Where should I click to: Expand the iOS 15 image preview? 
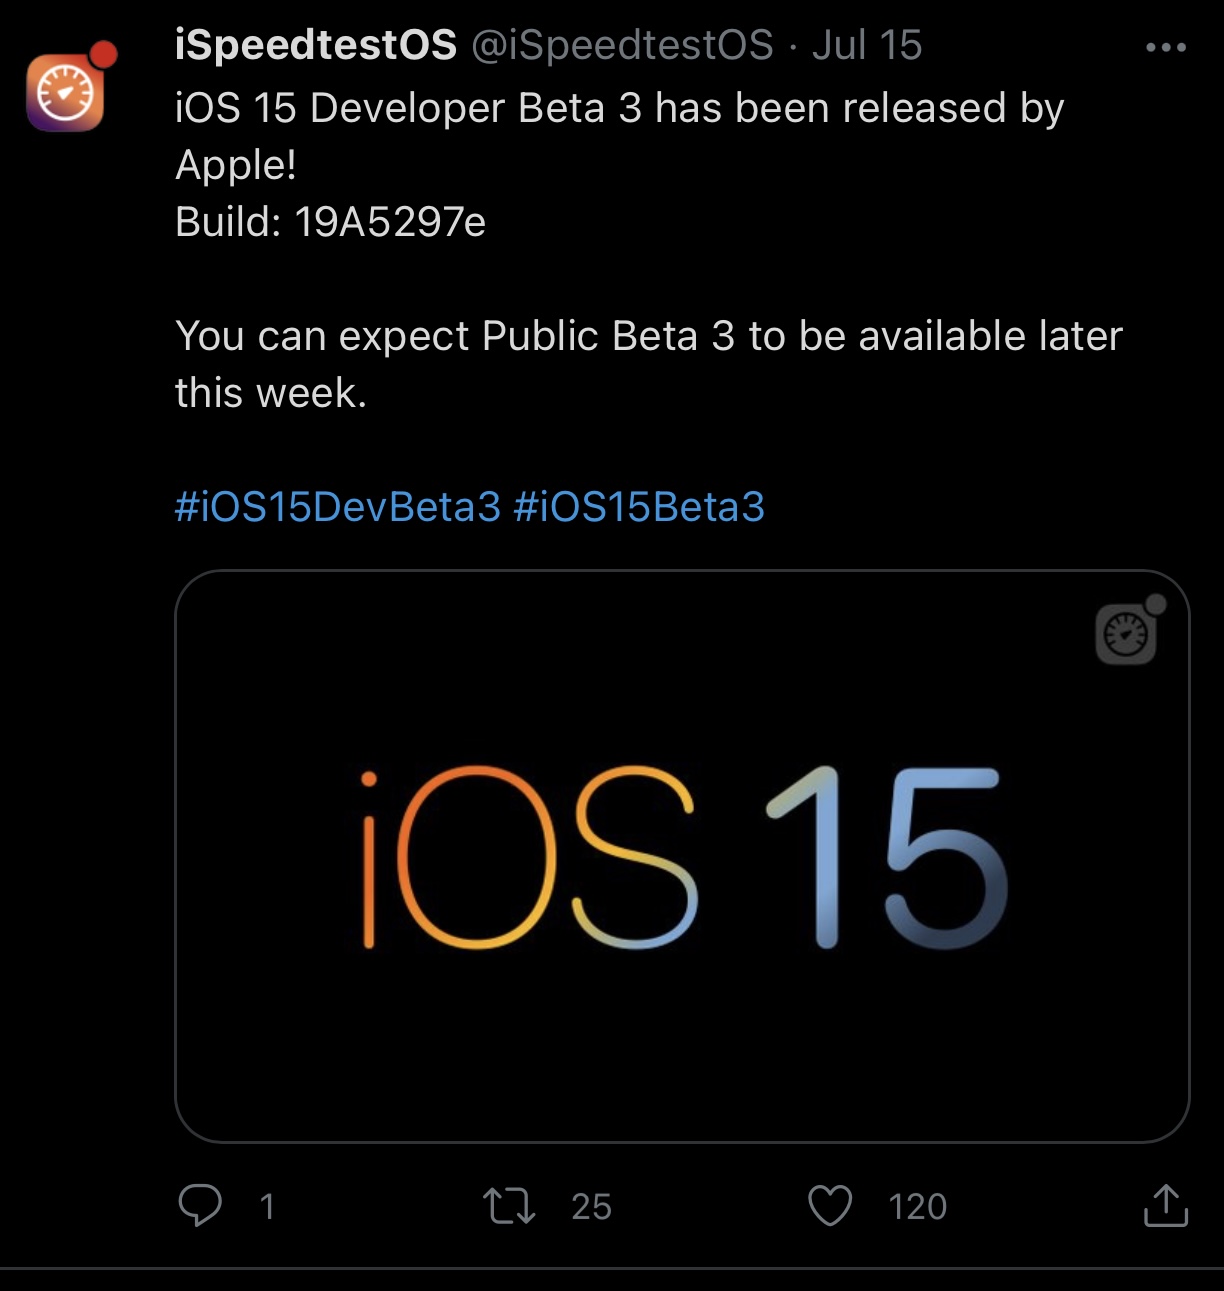(682, 856)
